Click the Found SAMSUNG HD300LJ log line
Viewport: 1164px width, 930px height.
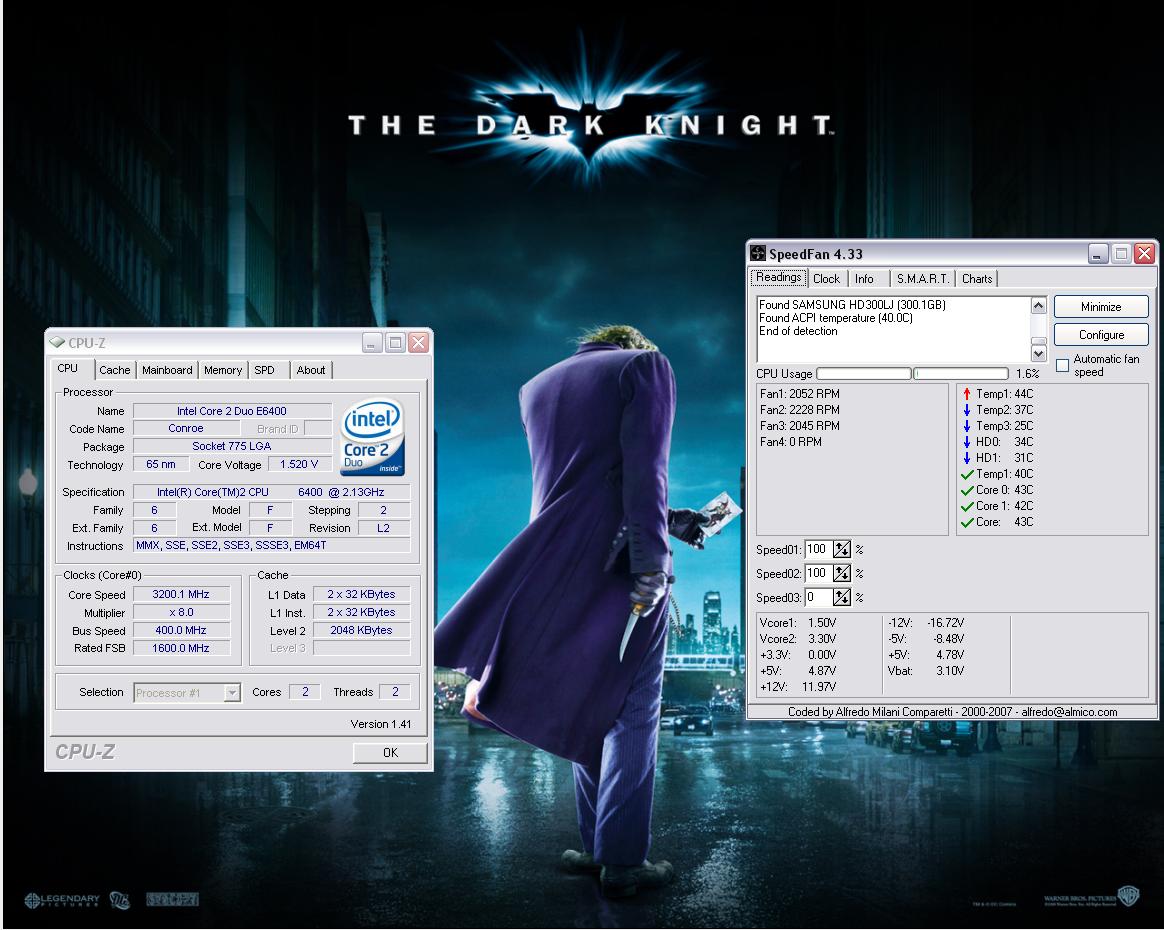click(852, 304)
